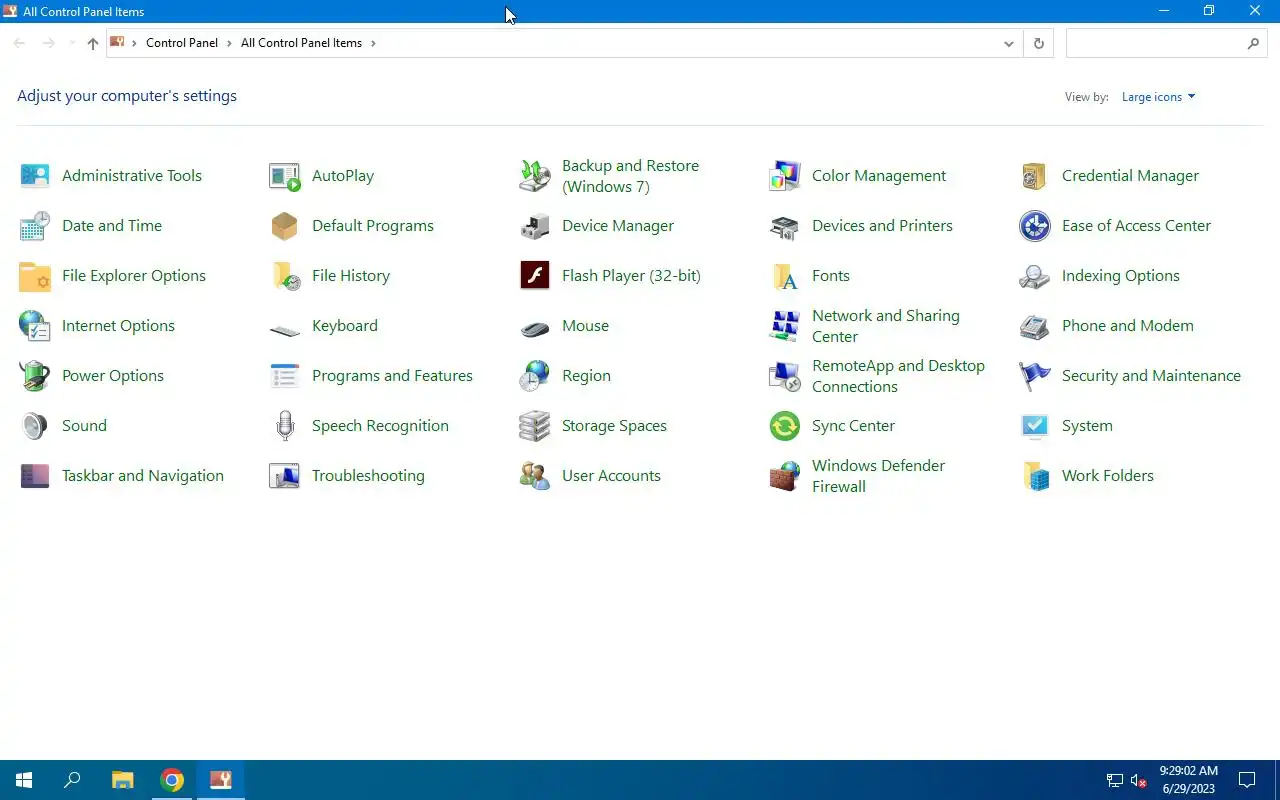Open the Sync Center green icon
The height and width of the screenshot is (800, 1280).
tap(785, 426)
